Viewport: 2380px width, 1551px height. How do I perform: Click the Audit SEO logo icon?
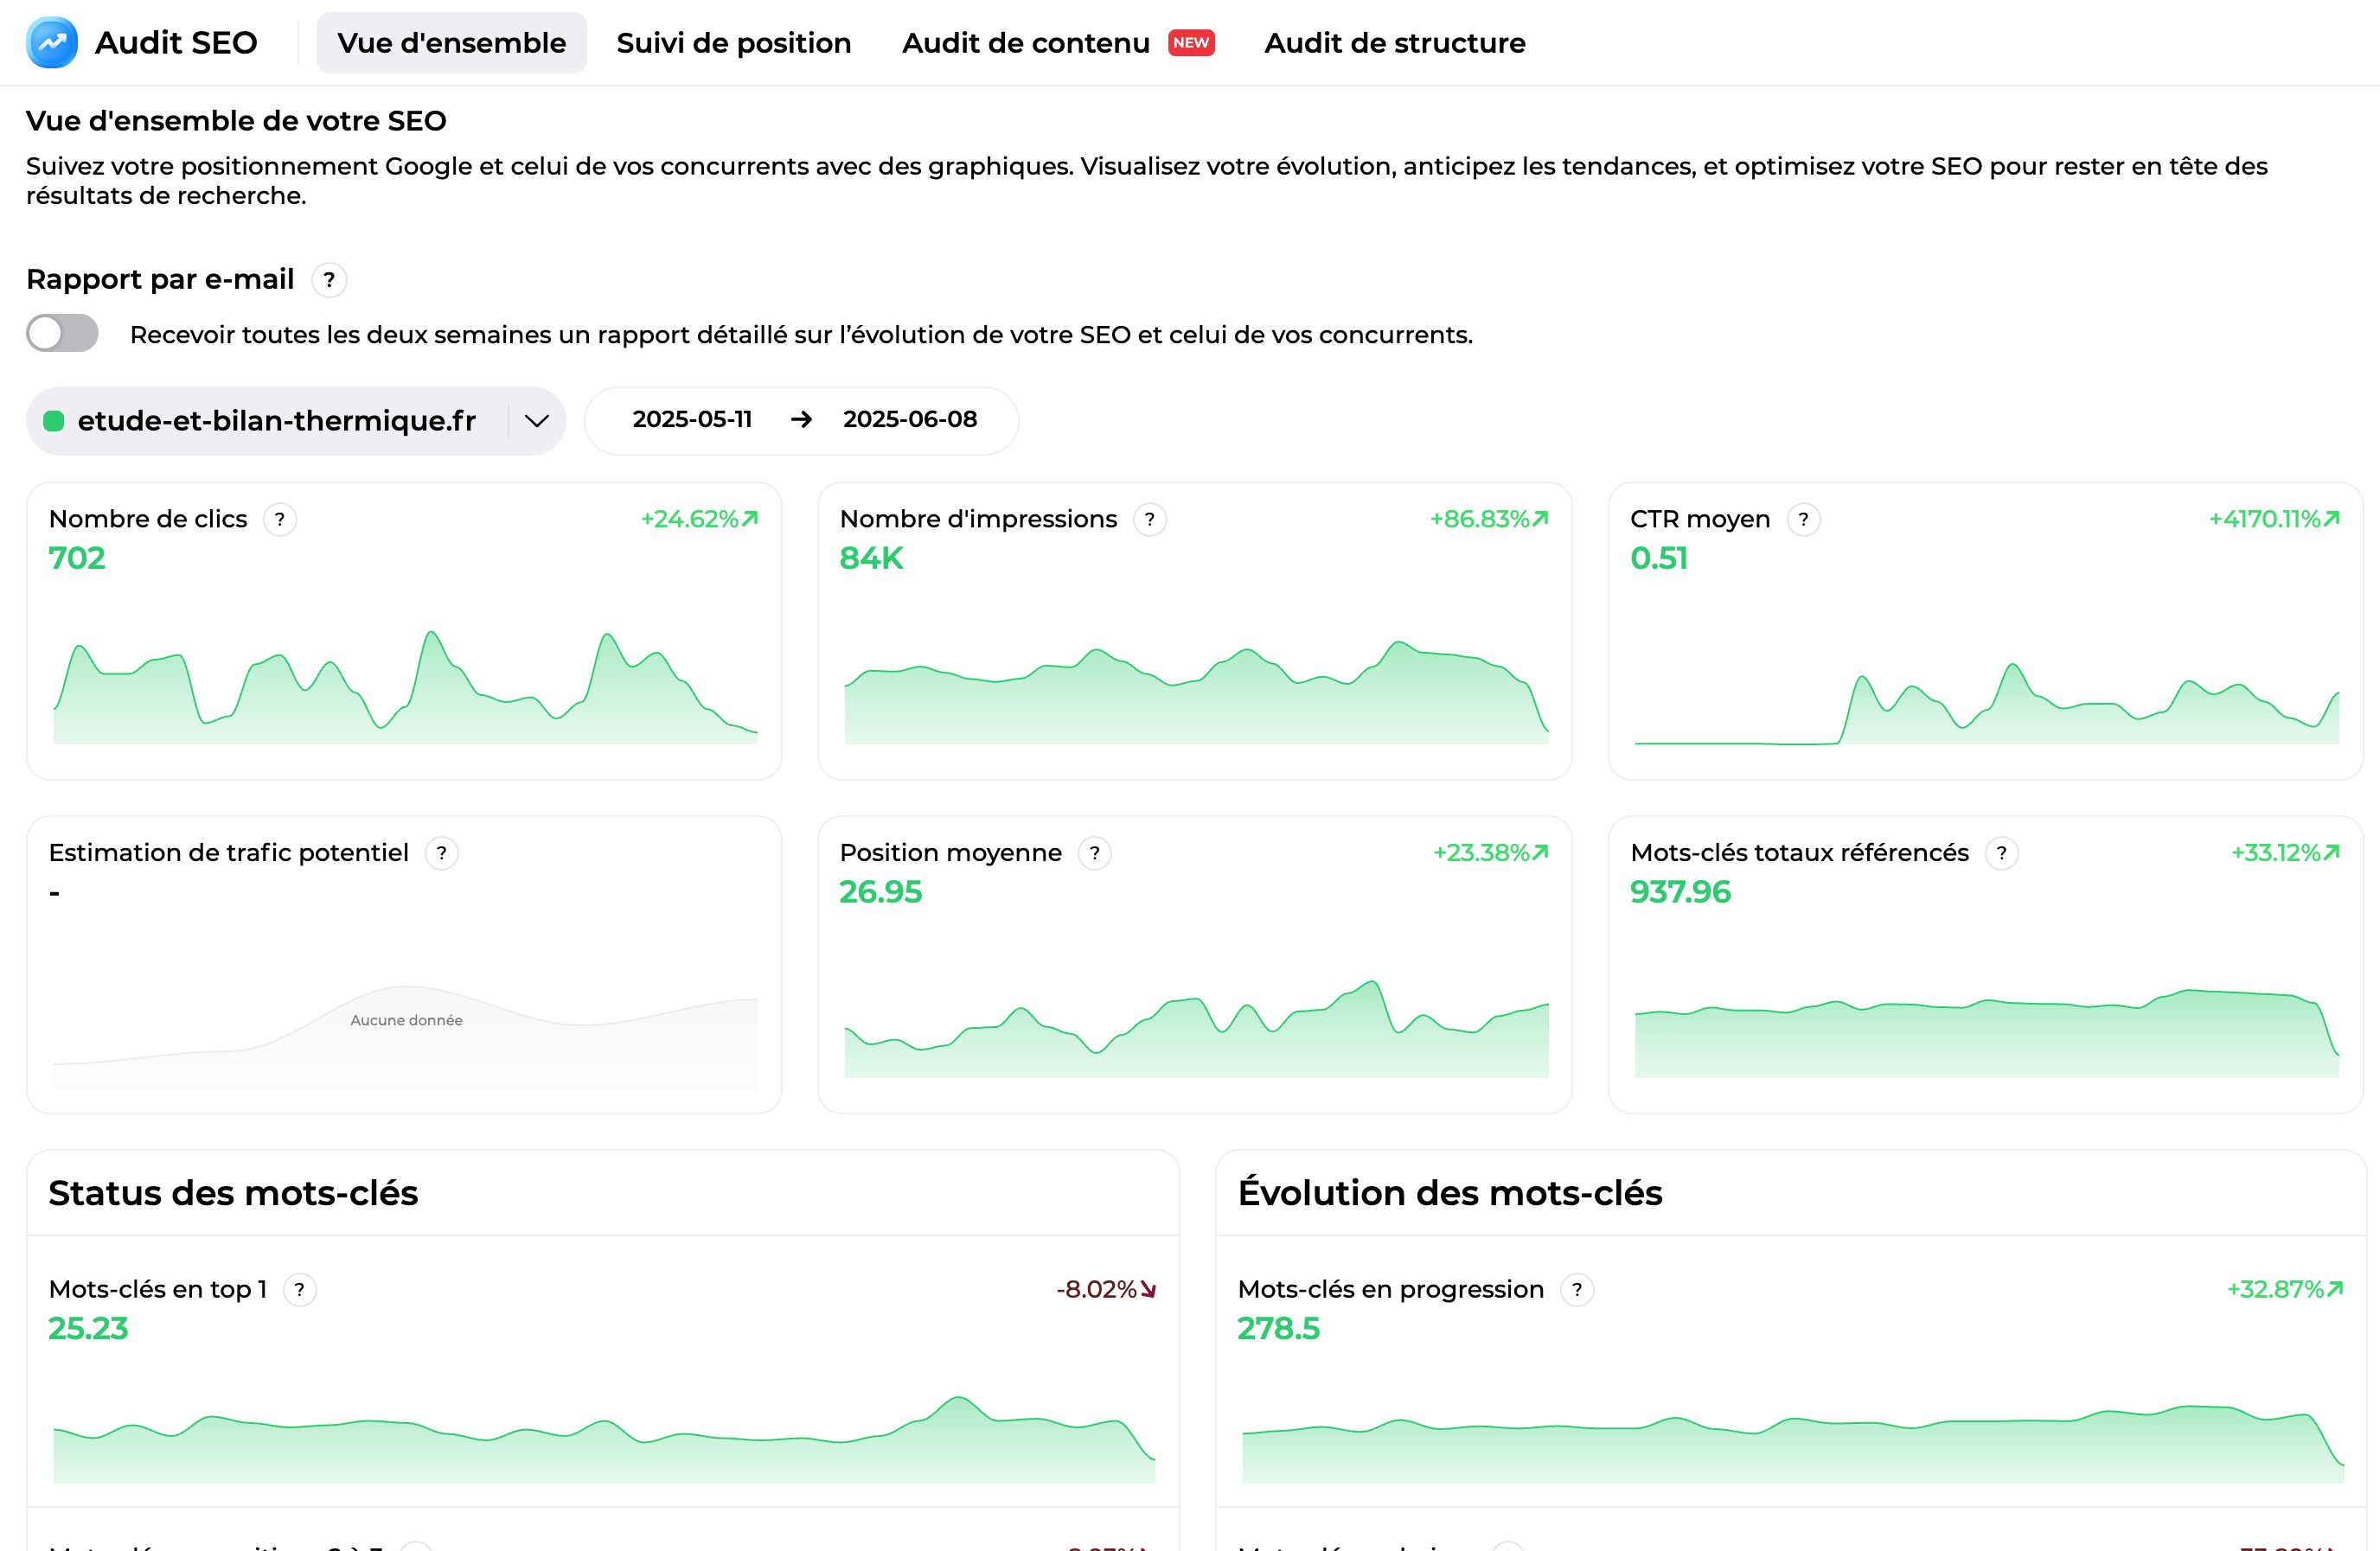tap(52, 43)
